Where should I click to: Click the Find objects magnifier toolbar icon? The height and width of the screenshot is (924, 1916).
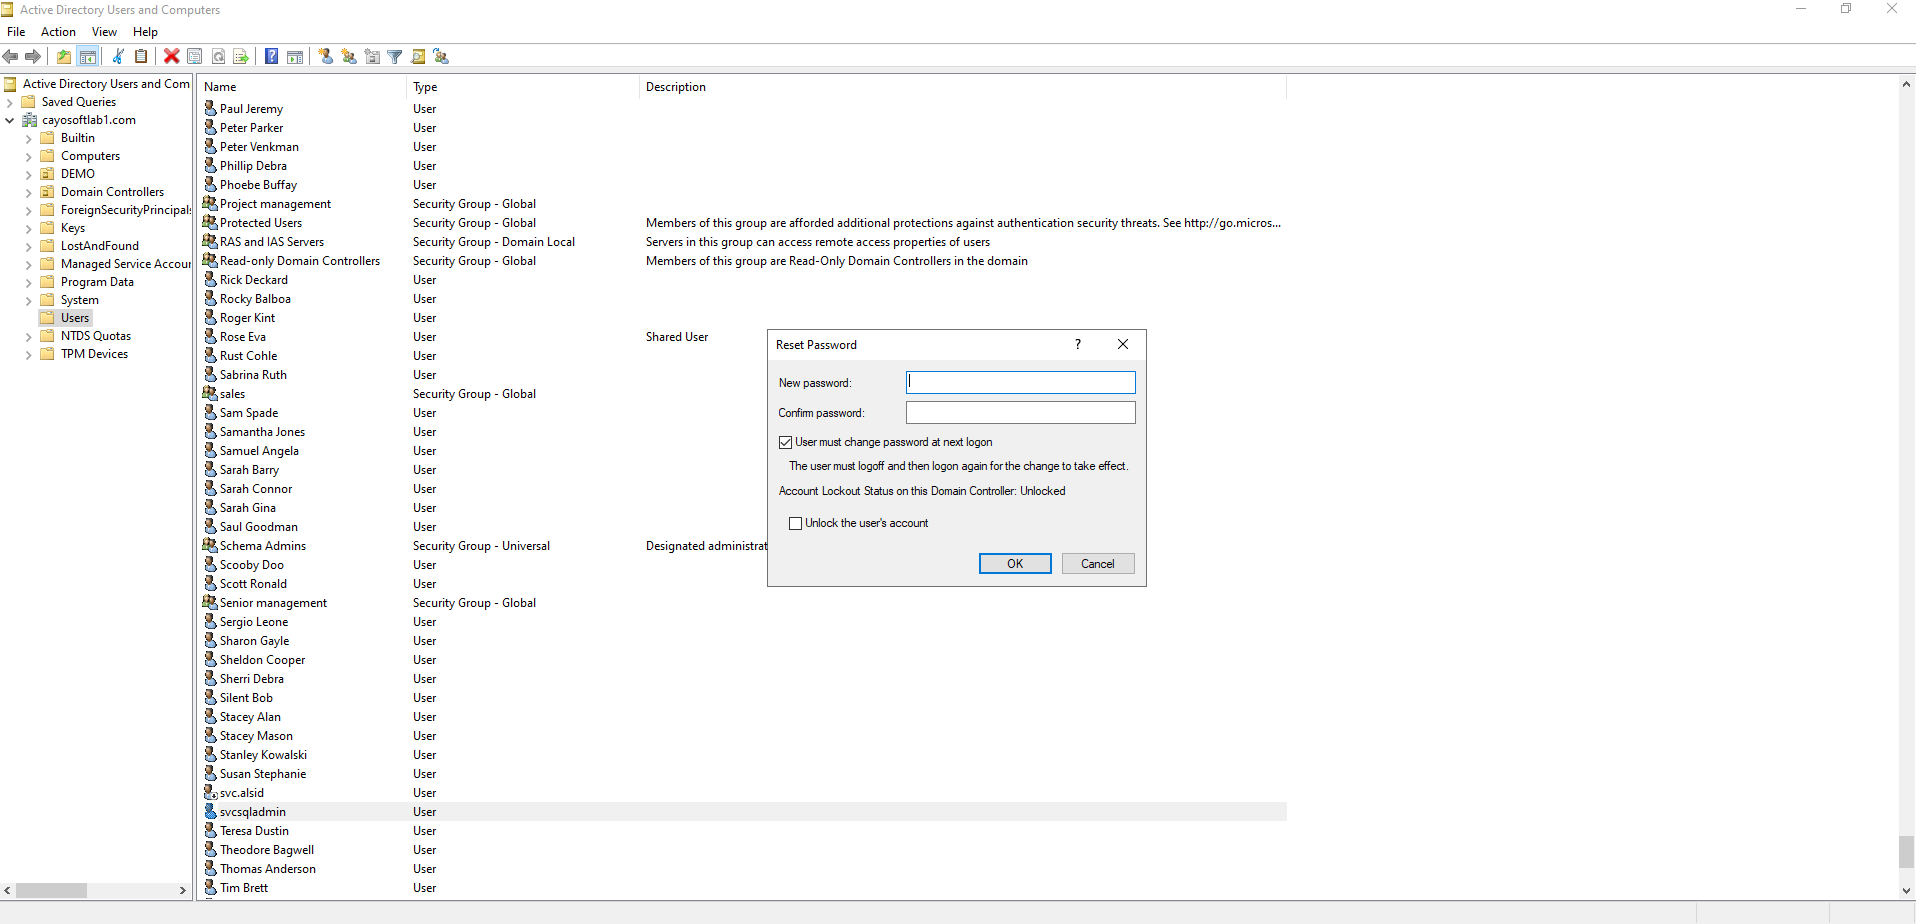(418, 57)
